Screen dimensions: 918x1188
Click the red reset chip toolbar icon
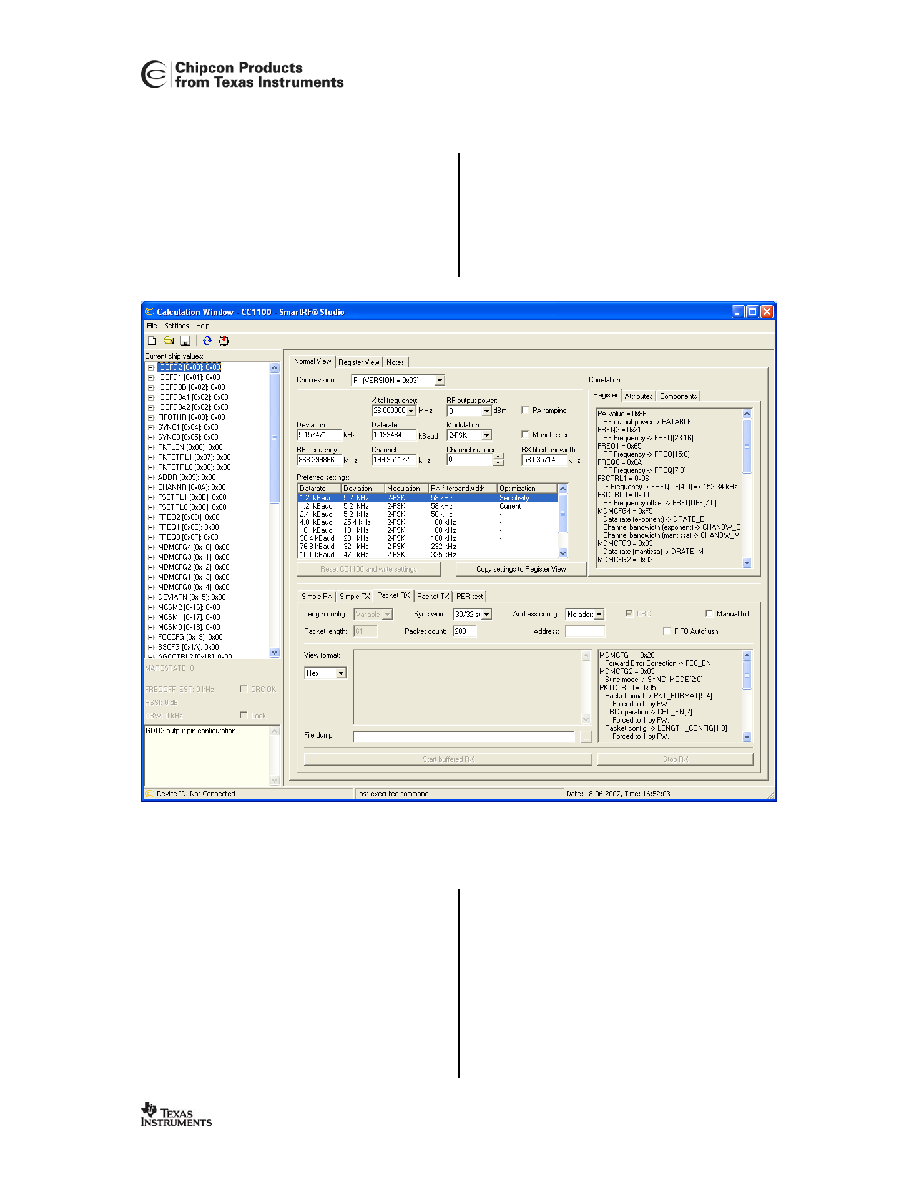tap(223, 341)
